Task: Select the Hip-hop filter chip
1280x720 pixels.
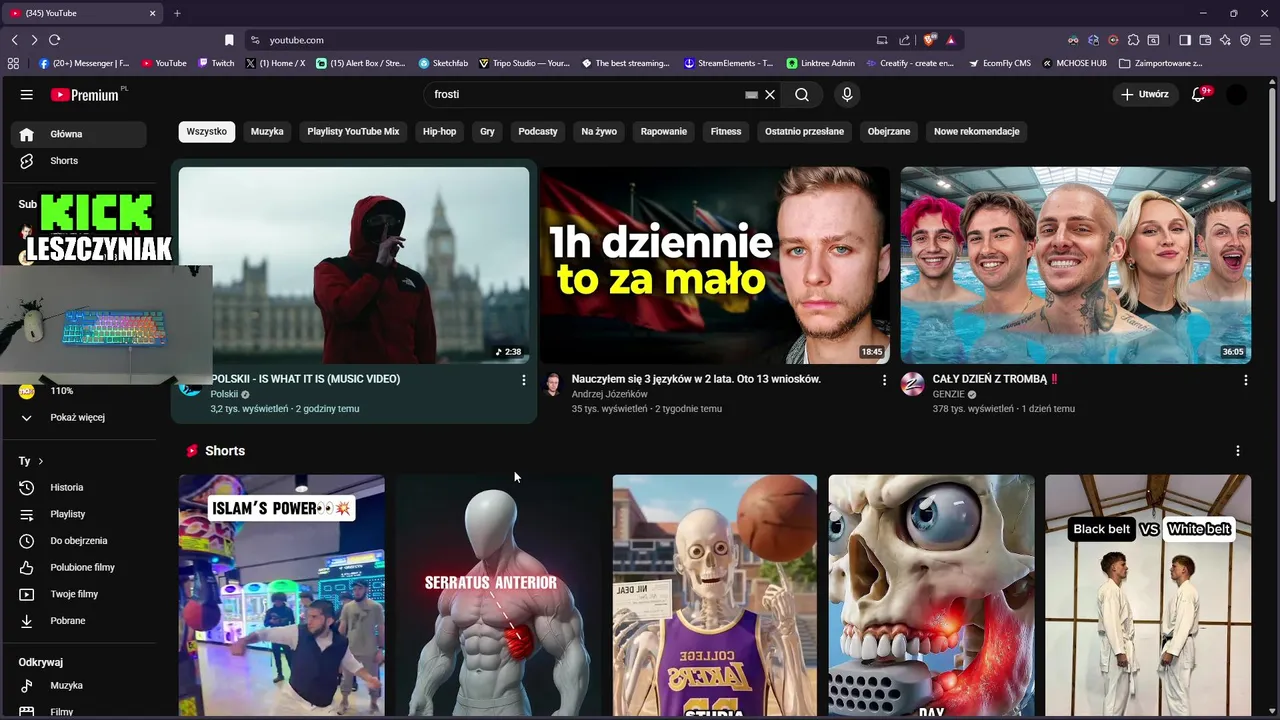Action: (439, 131)
